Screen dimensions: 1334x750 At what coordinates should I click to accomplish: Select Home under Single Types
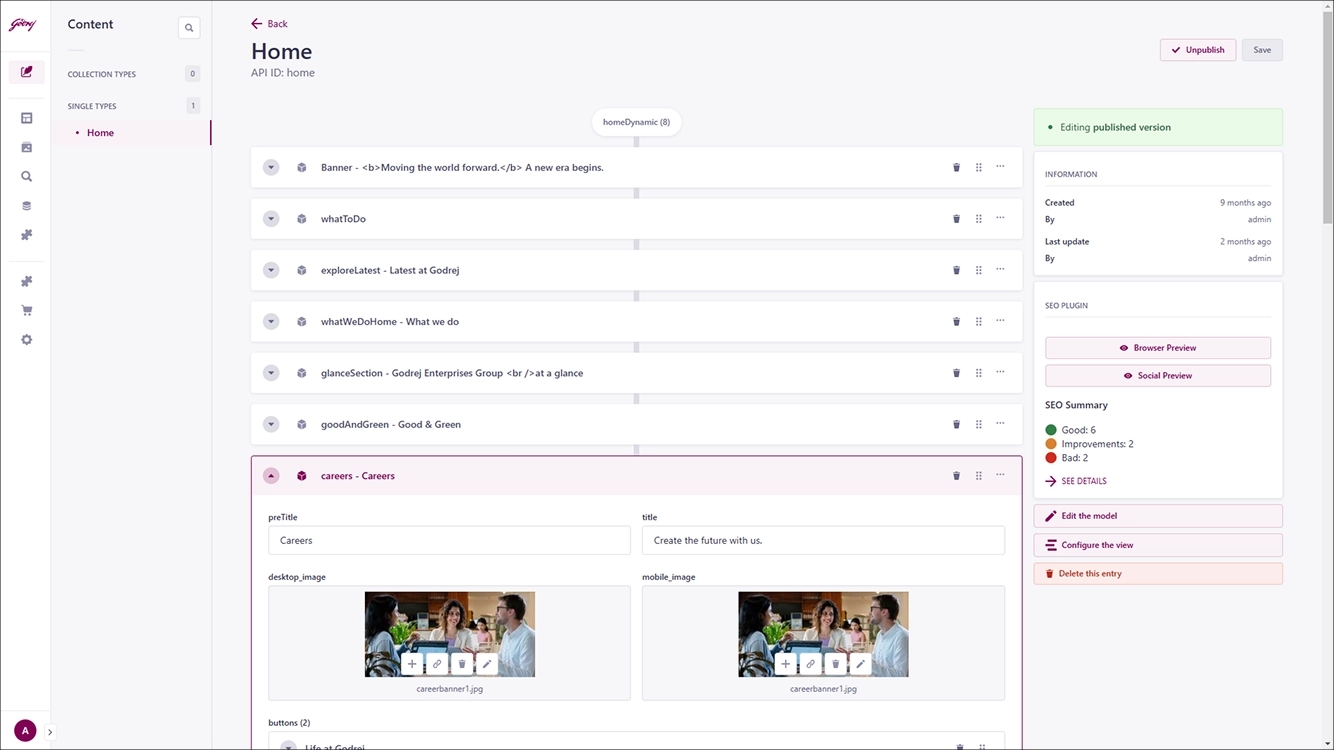pos(100,132)
